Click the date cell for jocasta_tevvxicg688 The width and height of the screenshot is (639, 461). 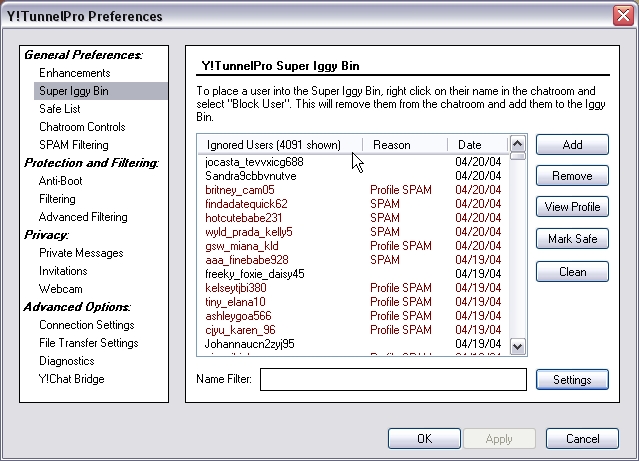point(478,162)
